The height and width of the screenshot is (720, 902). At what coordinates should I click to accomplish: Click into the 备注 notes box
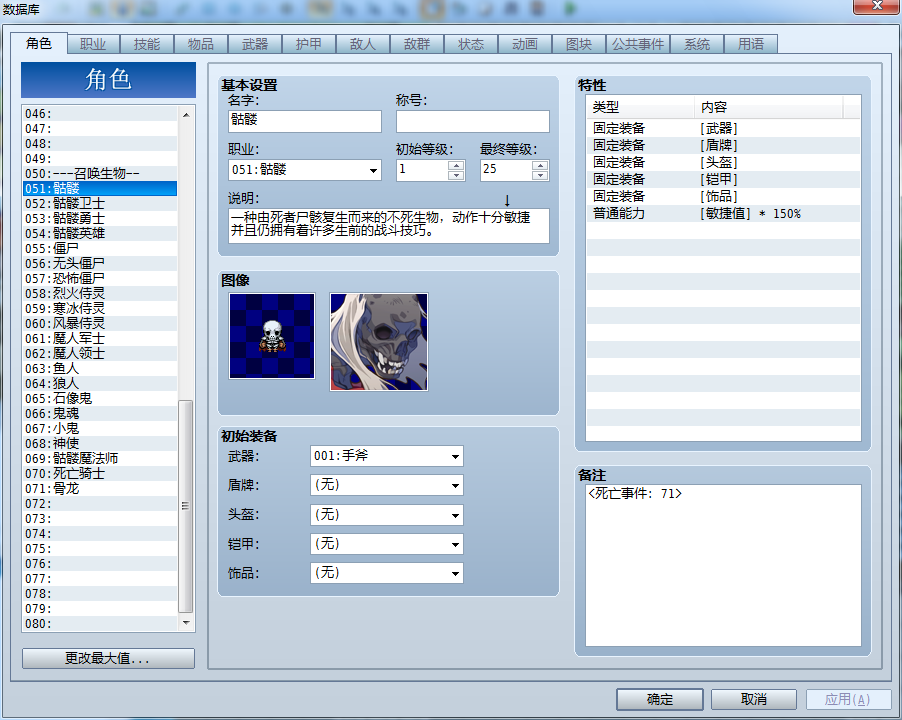click(723, 565)
